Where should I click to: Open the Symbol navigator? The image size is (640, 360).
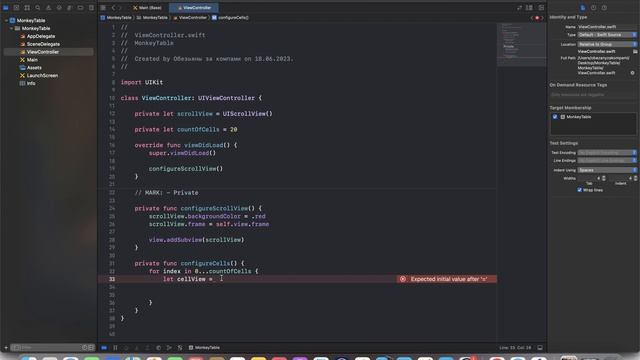[27, 8]
